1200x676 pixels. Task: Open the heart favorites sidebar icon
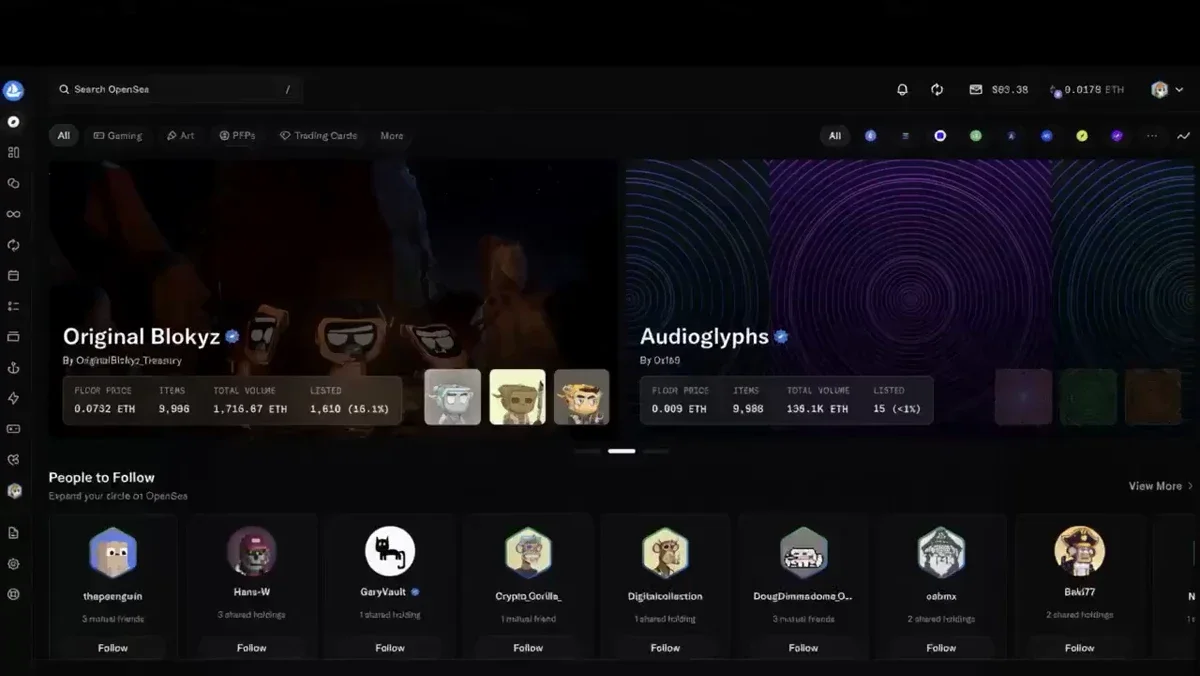[x=13, y=460]
